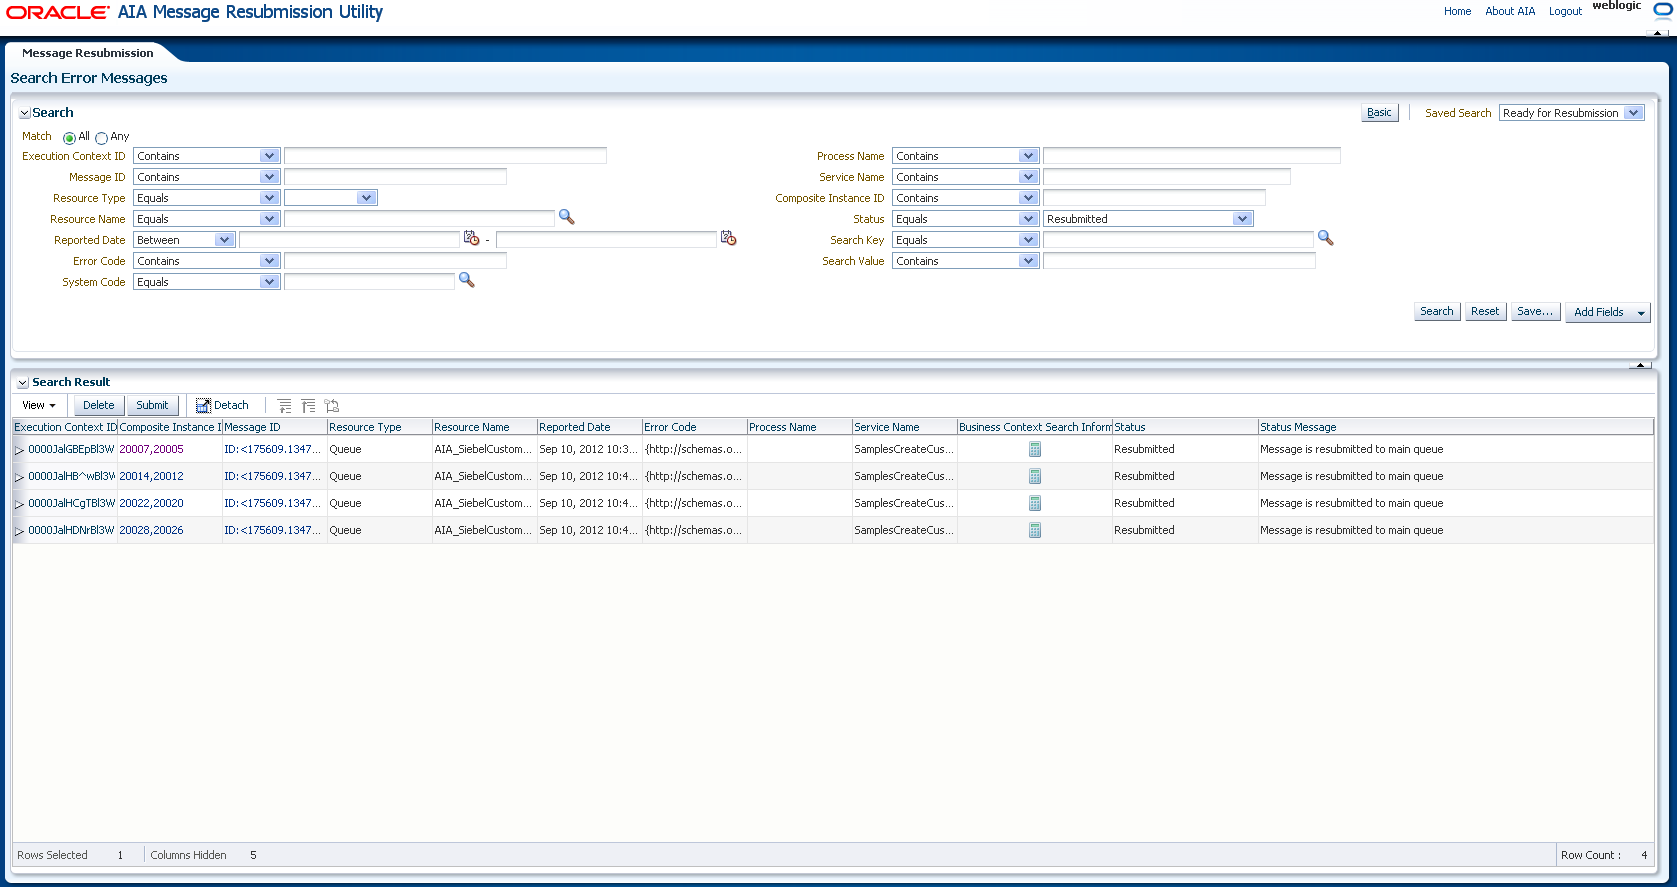Open business context info for row 0000JalHB^wBl3W
Image resolution: width=1677 pixels, height=887 pixels.
(x=1035, y=476)
